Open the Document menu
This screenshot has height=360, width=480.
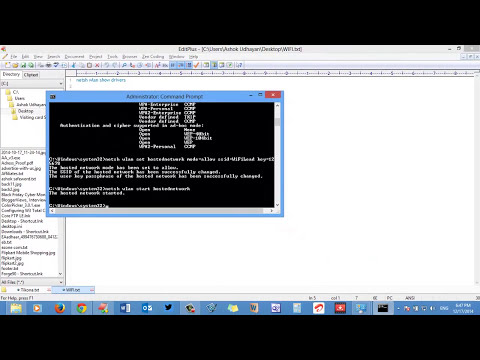click(x=74, y=57)
